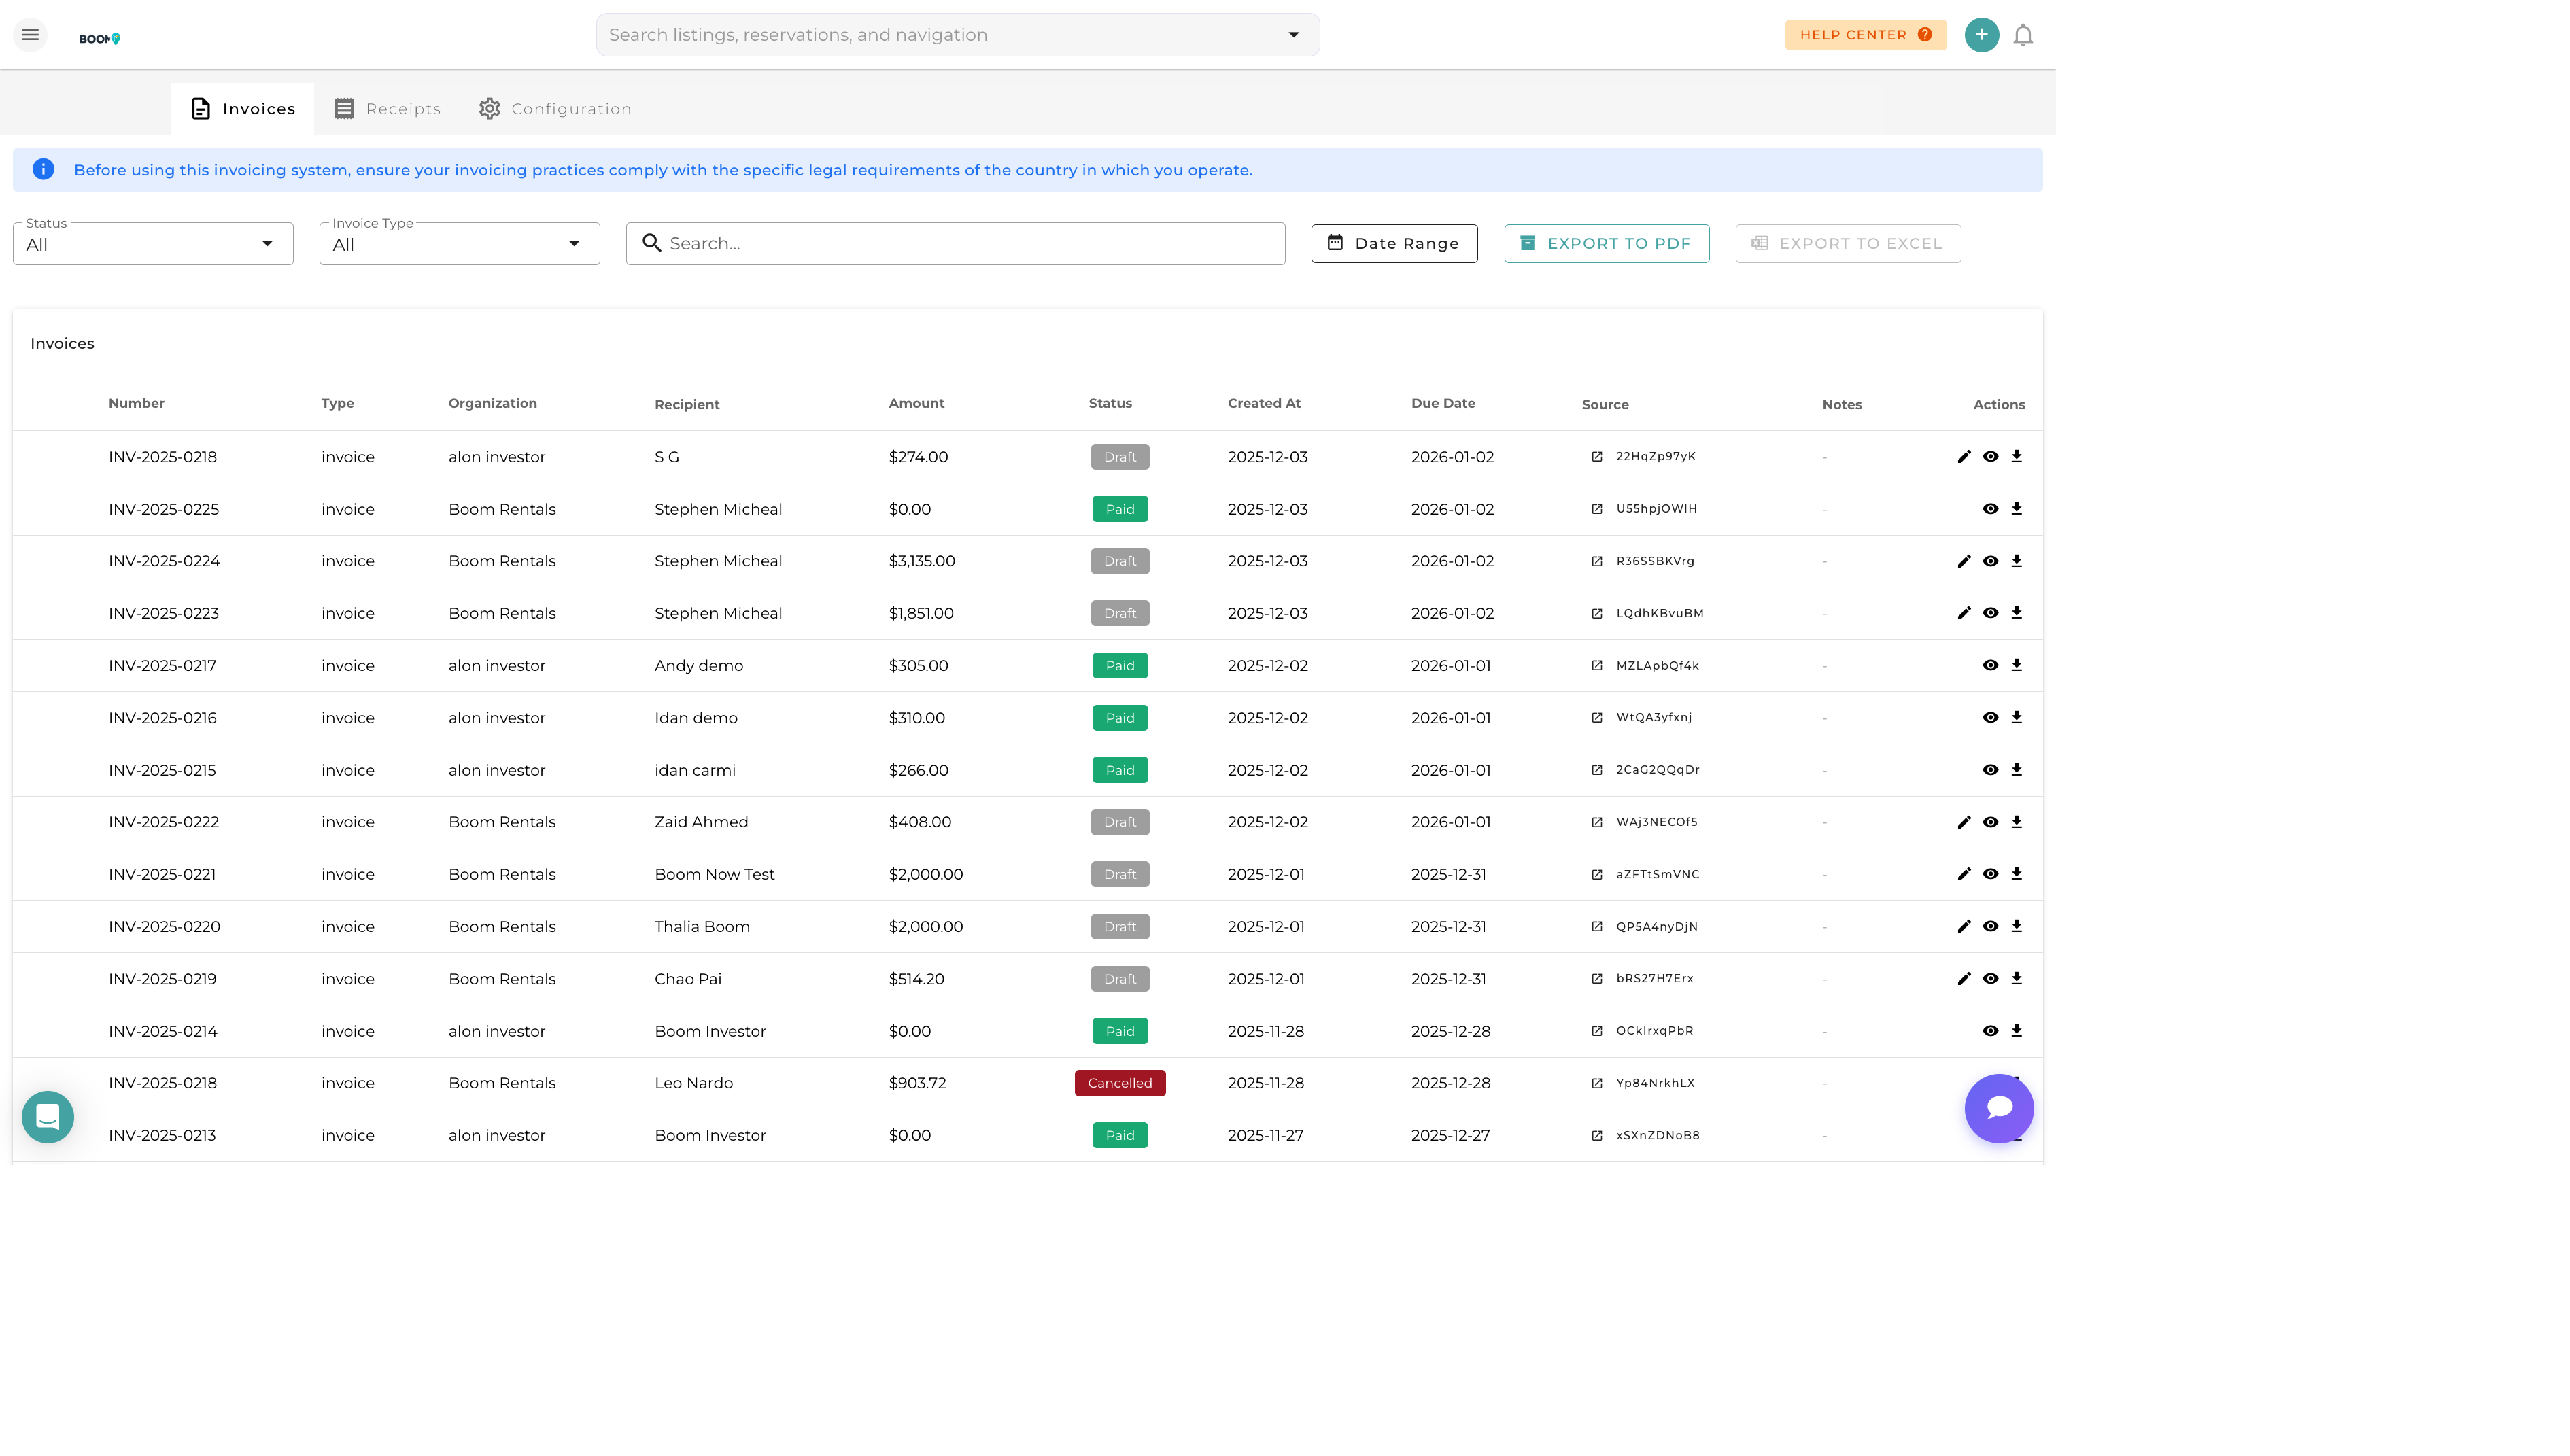Edit invoice INV-2025-0224 with pencil icon

1963,561
